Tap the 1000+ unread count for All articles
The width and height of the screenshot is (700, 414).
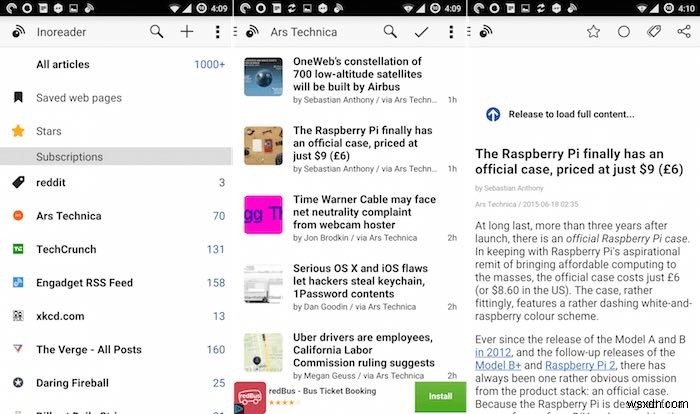pos(209,64)
